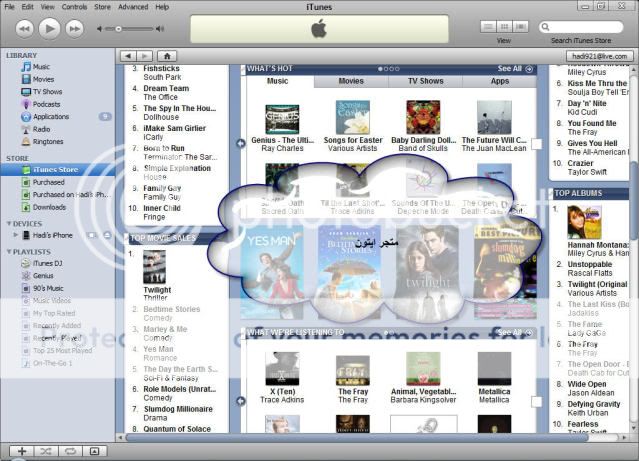Switch to grid view button
The width and height of the screenshot is (639, 461).
tap(504, 27)
